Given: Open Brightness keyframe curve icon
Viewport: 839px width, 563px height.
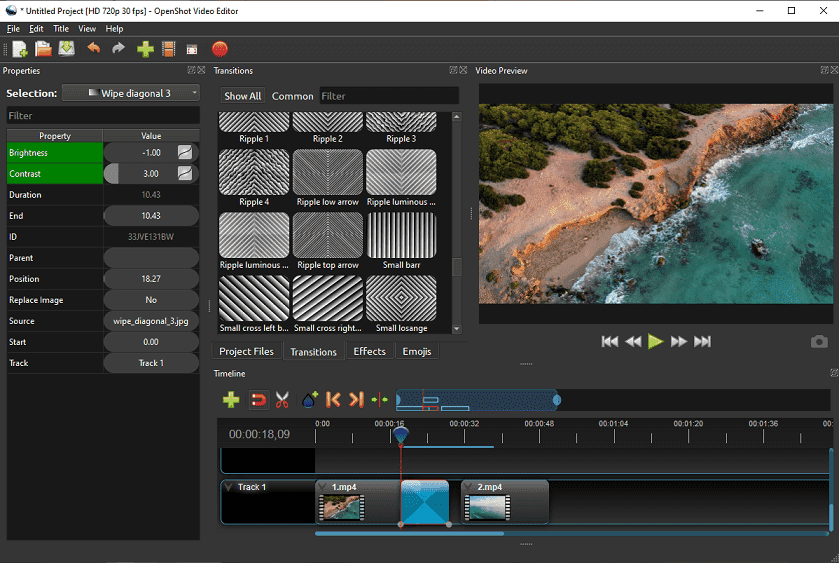Looking at the screenshot, I should (185, 153).
